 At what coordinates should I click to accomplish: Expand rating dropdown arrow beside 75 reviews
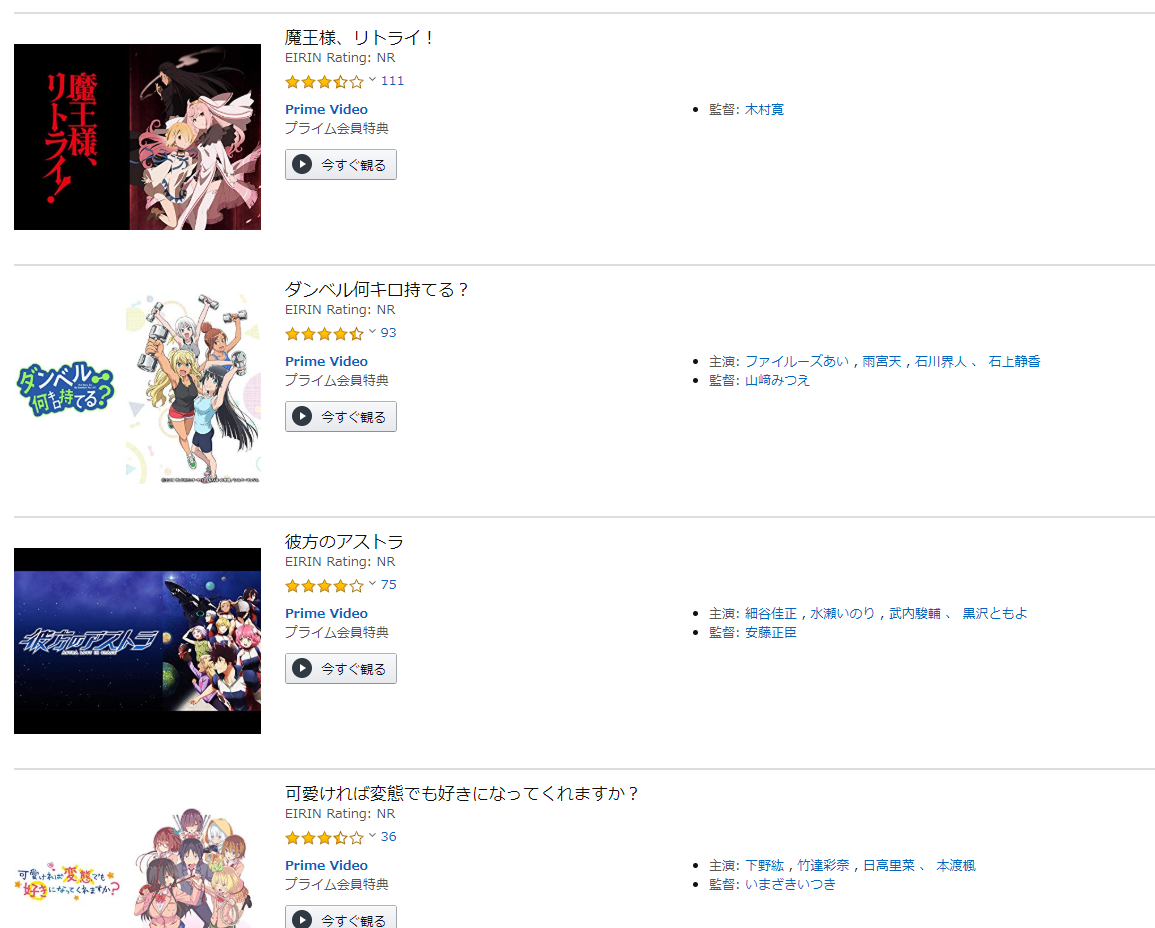point(372,584)
